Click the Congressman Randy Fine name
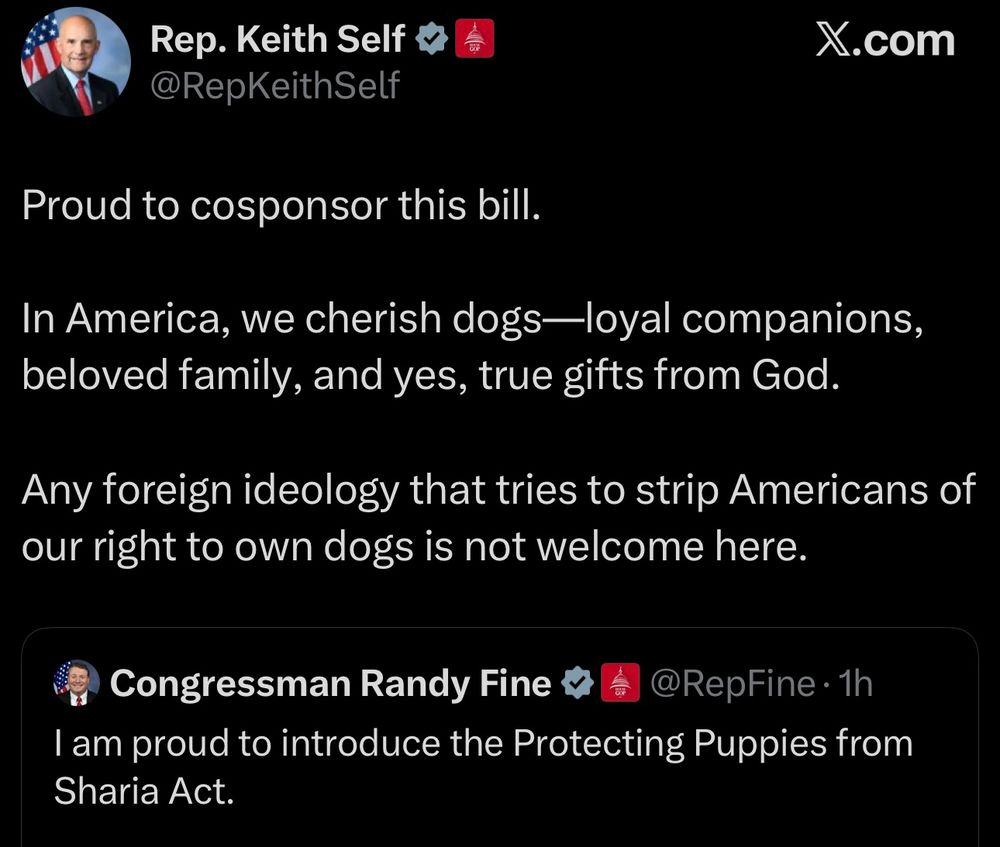 click(330, 683)
